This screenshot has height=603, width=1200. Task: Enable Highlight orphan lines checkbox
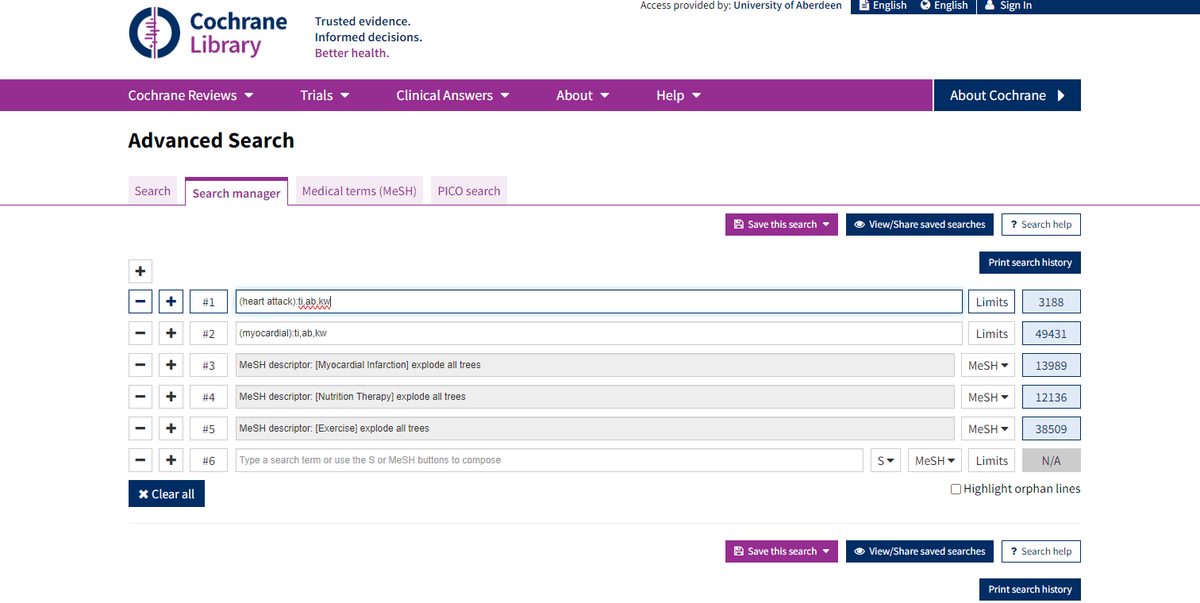(956, 489)
